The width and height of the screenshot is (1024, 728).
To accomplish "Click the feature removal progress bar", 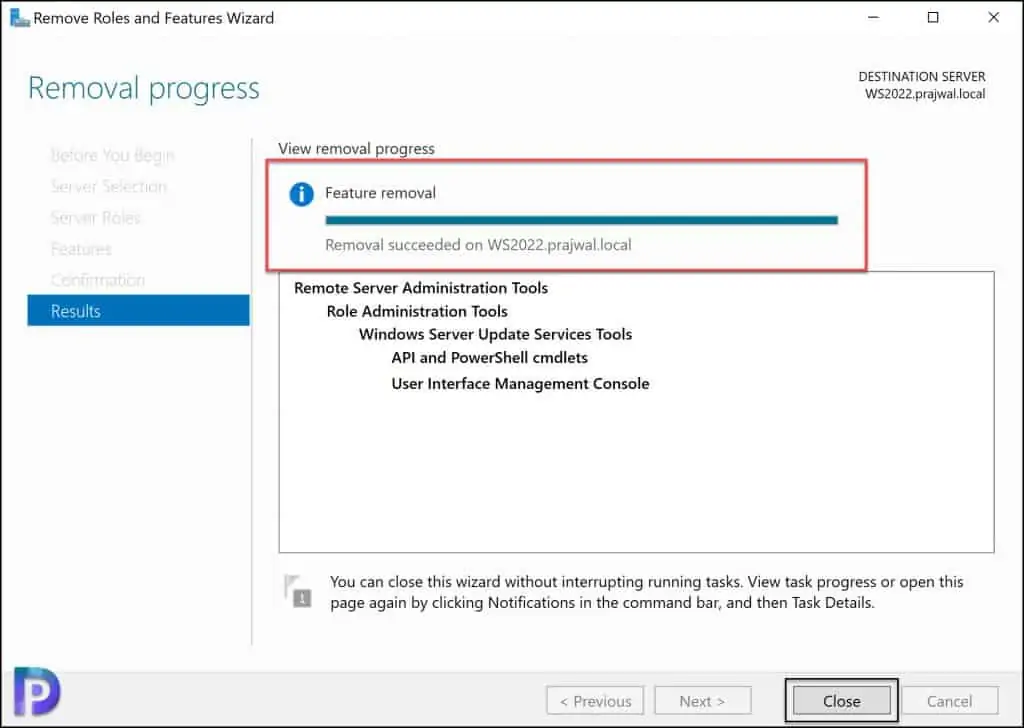I will click(x=581, y=220).
